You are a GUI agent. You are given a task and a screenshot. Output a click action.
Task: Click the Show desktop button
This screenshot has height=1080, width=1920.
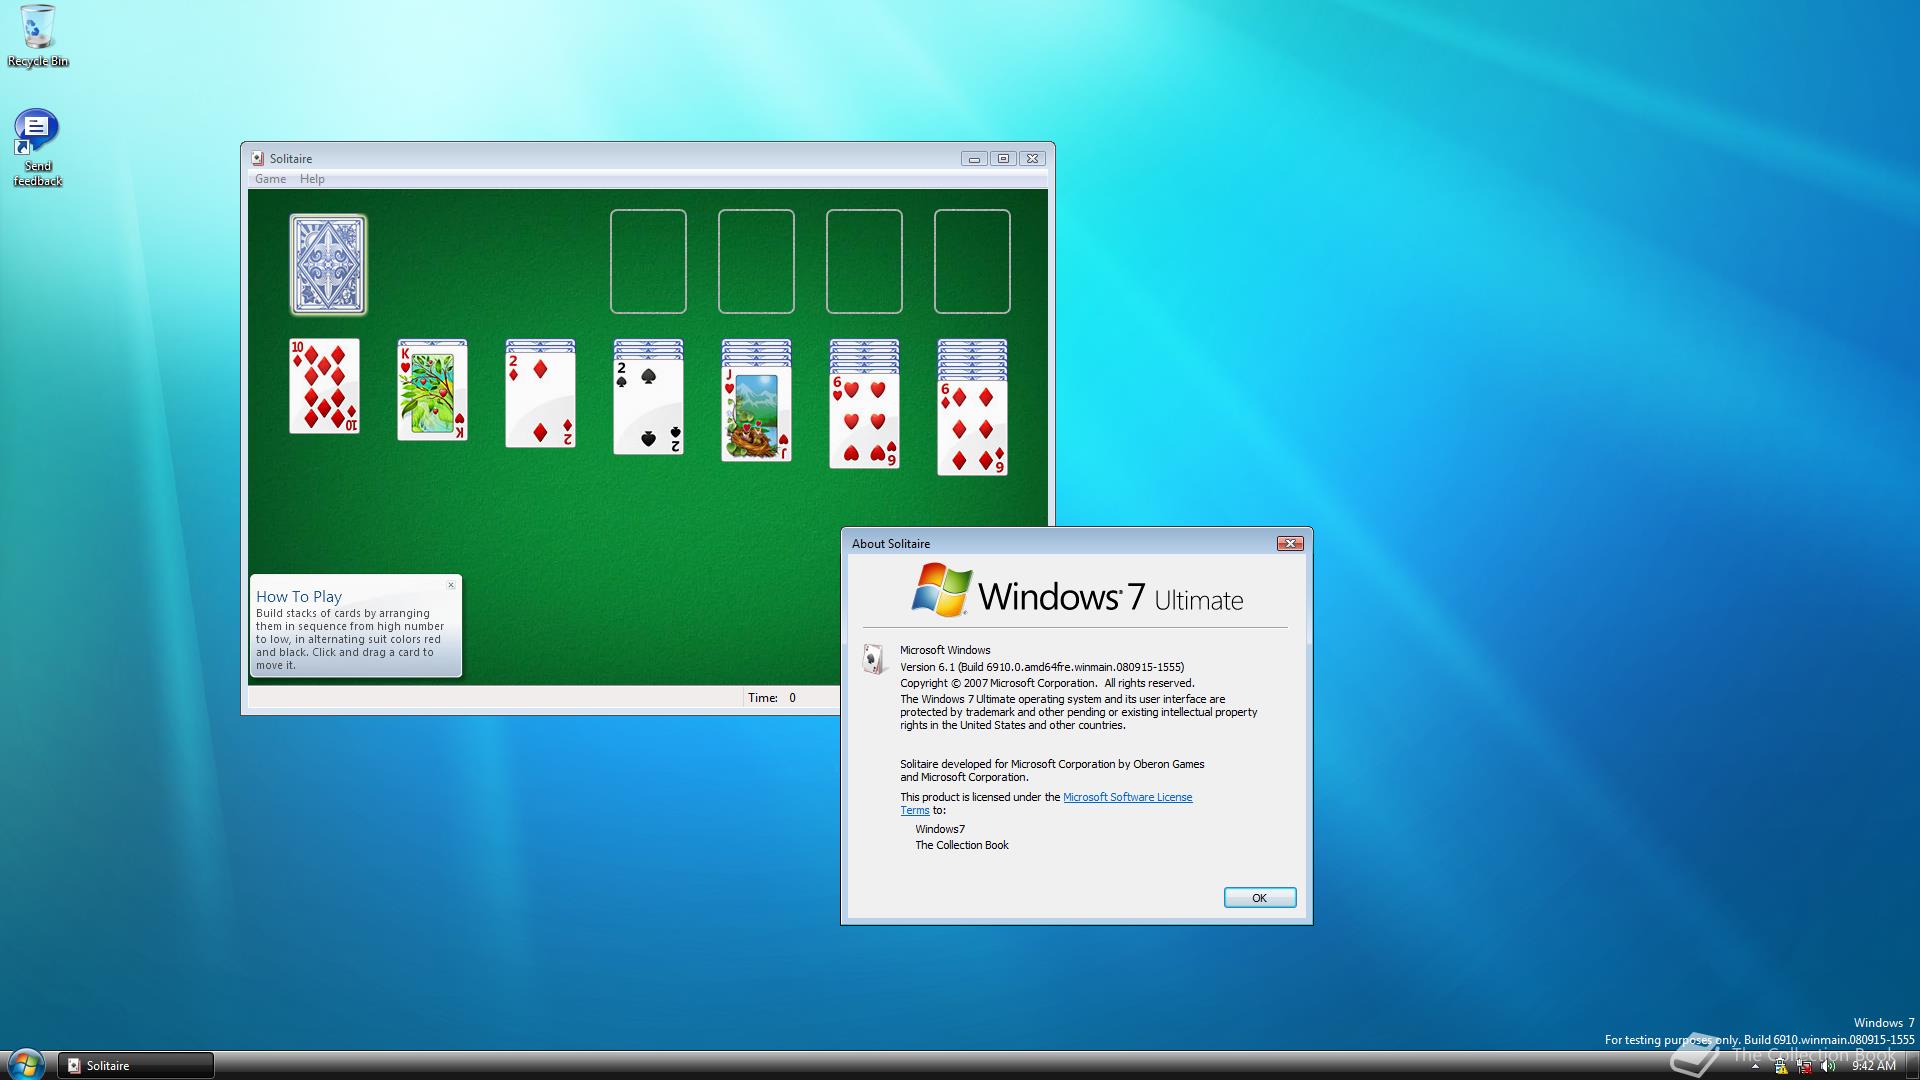(x=1911, y=1065)
